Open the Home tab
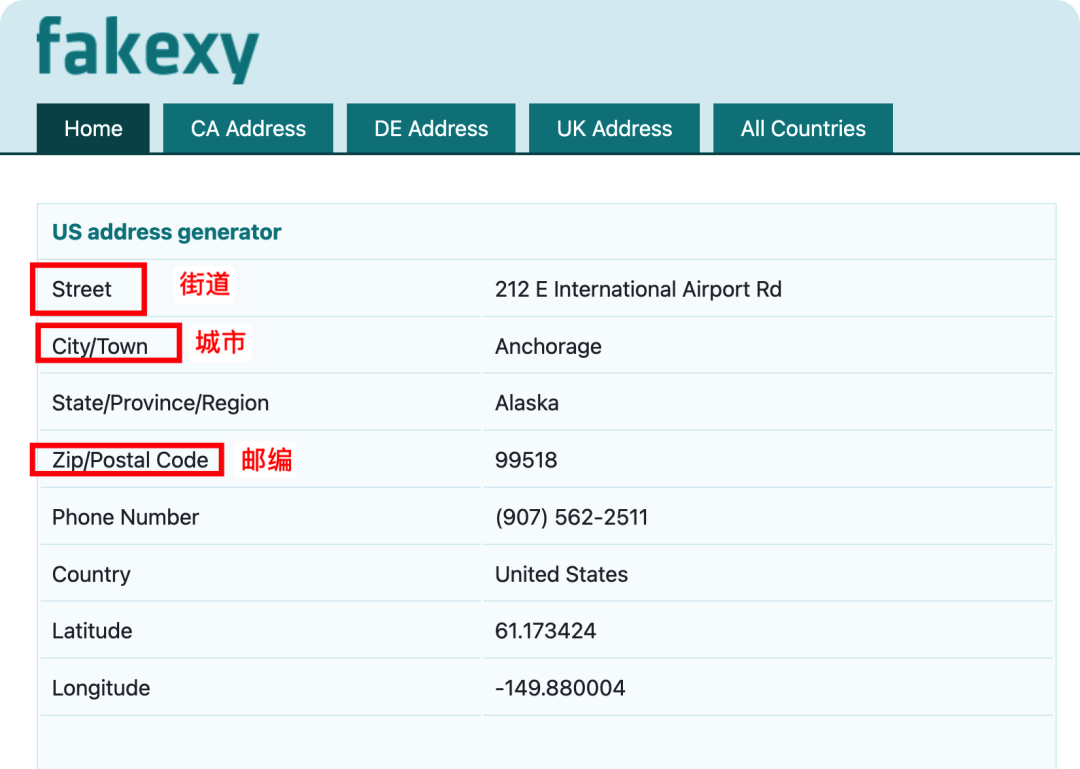The height and width of the screenshot is (769, 1080). coord(93,128)
